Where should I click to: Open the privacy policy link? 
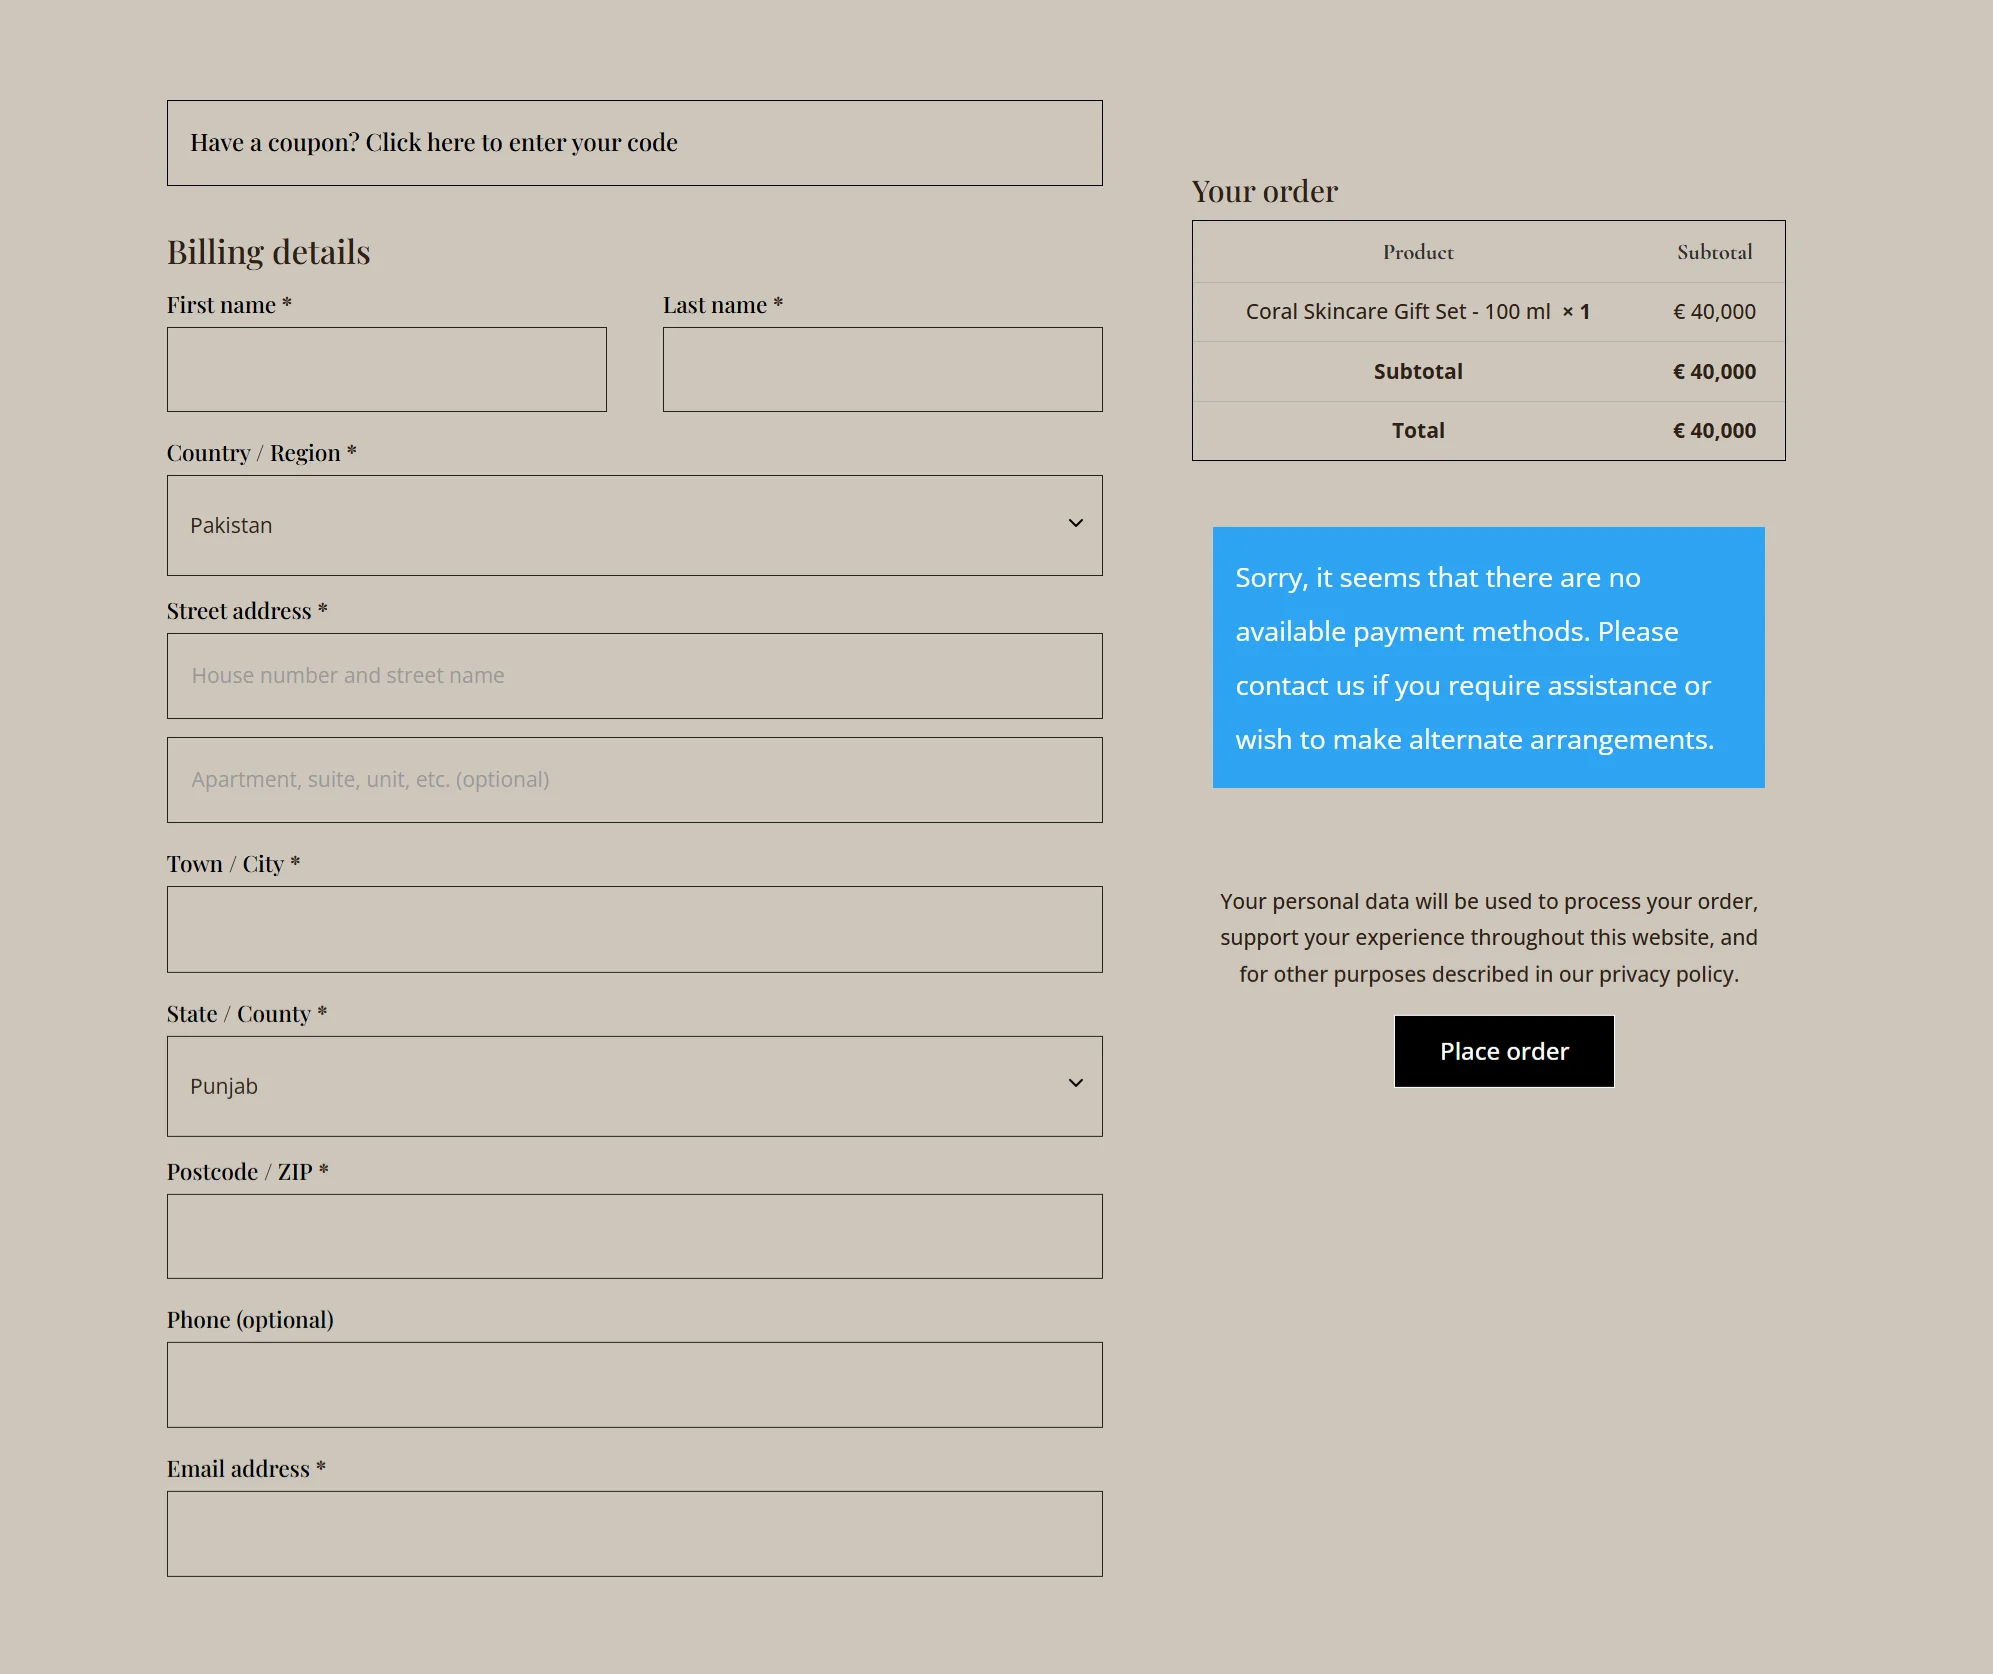(1667, 975)
